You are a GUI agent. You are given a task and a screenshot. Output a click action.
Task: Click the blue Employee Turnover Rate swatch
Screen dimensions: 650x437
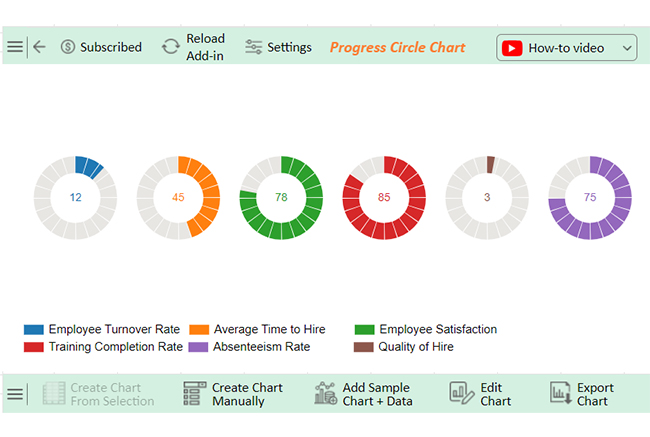[x=34, y=330]
